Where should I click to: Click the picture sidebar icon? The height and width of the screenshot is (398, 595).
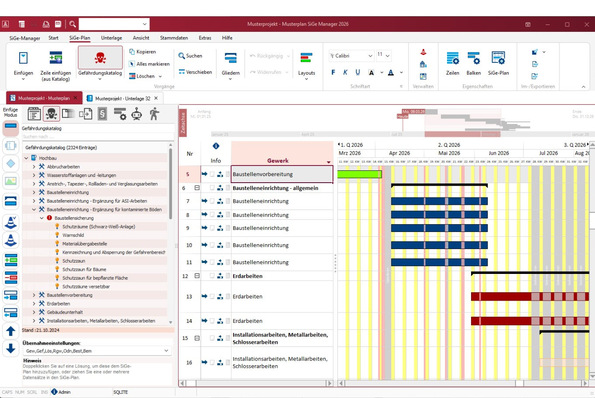pyautogui.click(x=11, y=181)
